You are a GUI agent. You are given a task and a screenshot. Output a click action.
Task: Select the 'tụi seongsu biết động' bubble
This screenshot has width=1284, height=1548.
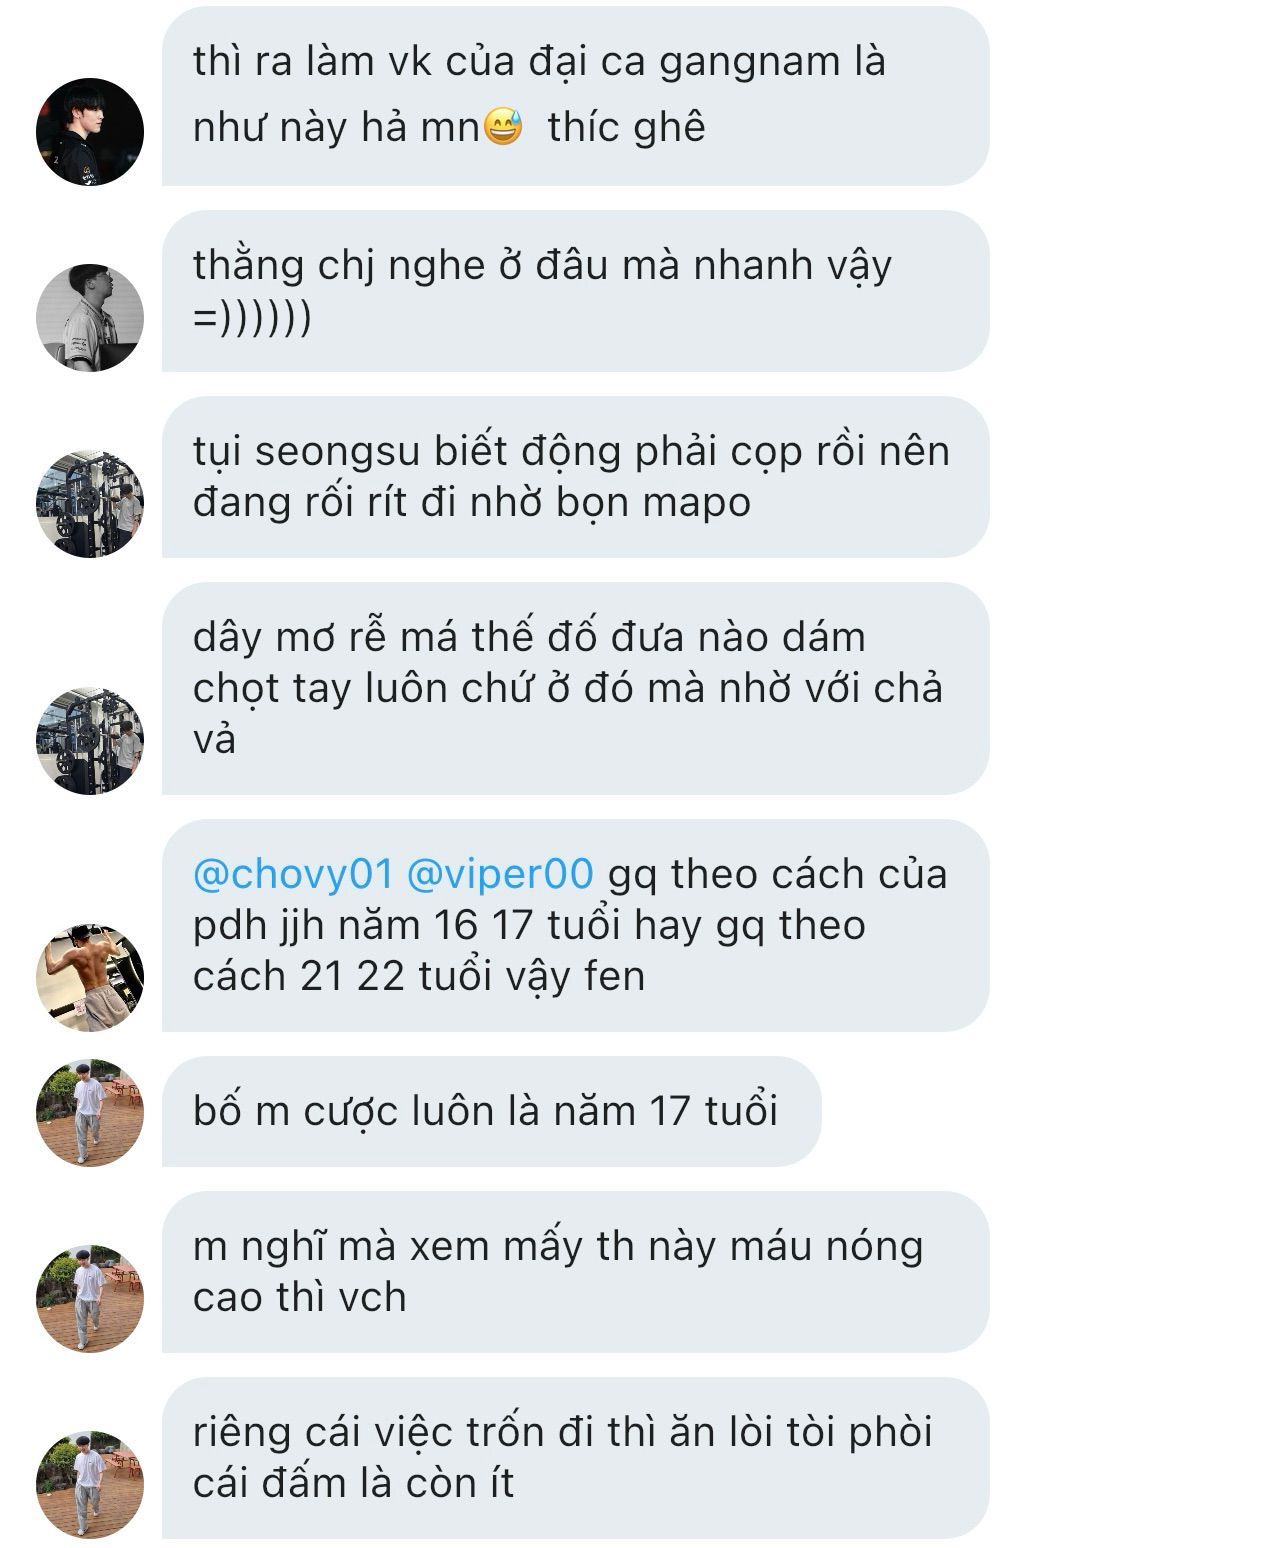(575, 477)
